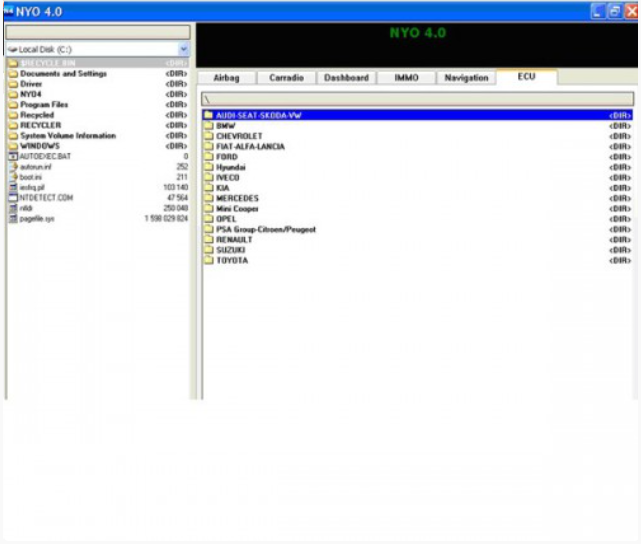Restore down the NYO 4.0 window
The image size is (641, 544).
[x=614, y=11]
